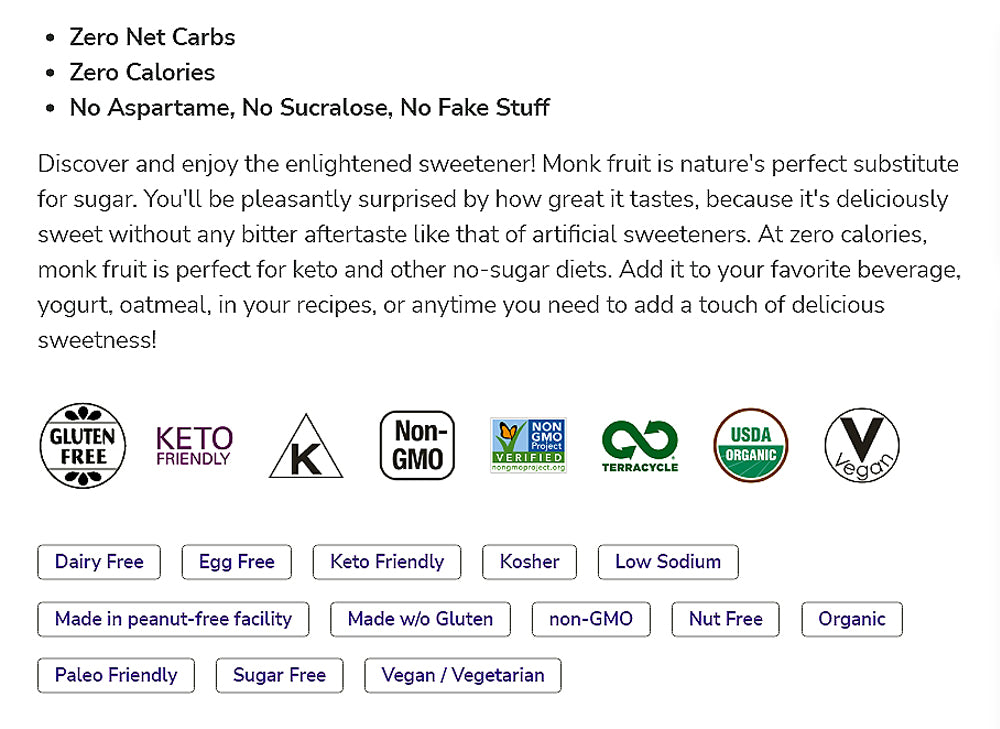The width and height of the screenshot is (1000, 729).
Task: Open the Paleo Friendly tag
Action: point(116,675)
